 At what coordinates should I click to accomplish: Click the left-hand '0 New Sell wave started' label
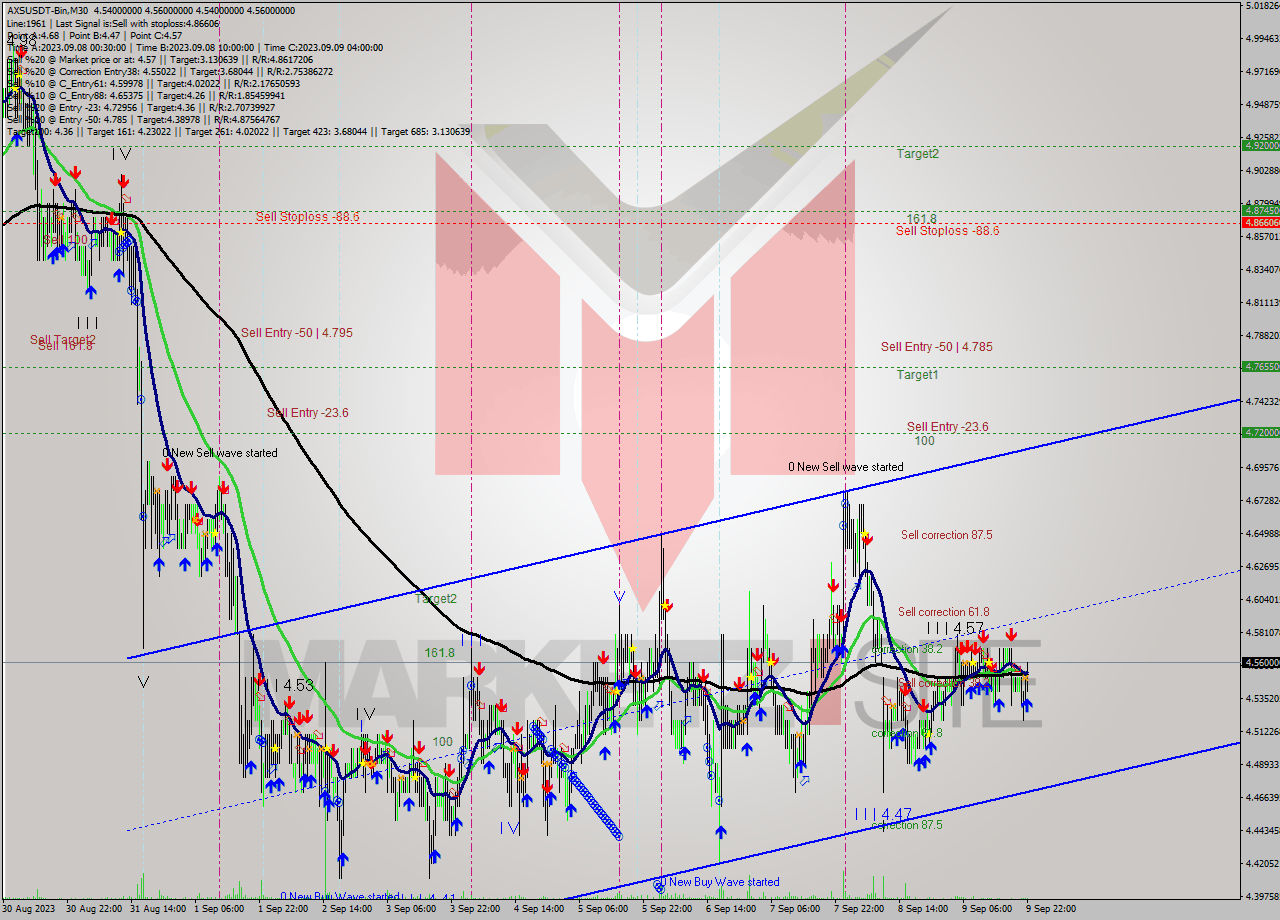(220, 453)
